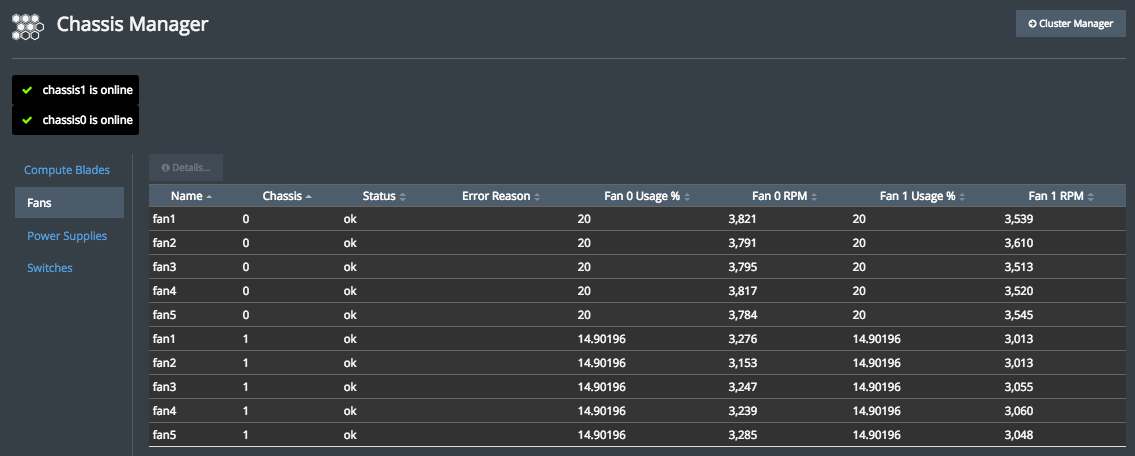Screen dimensions: 1135x456
Task: Go to the Switches section
Action: [x=50, y=268]
